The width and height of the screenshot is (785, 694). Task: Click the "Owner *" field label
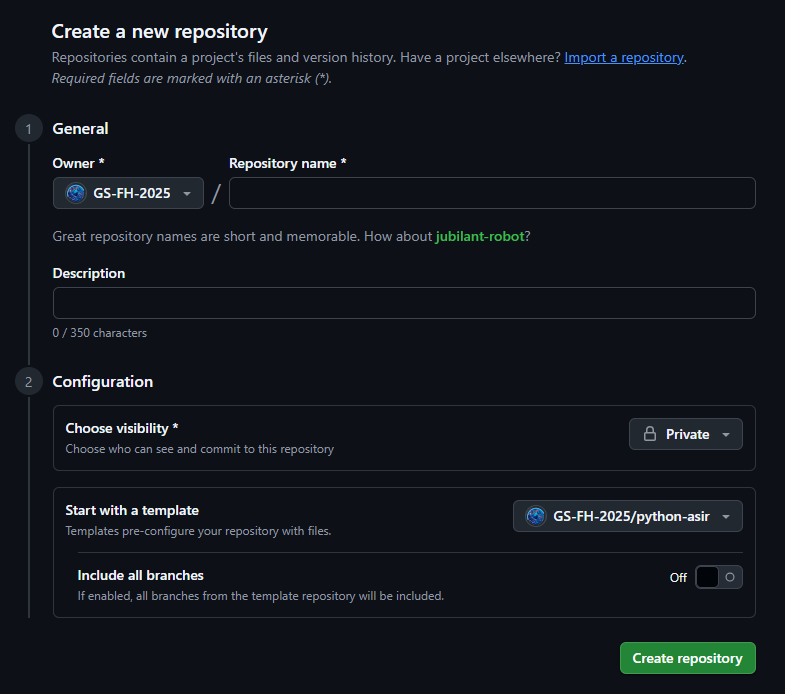click(79, 163)
